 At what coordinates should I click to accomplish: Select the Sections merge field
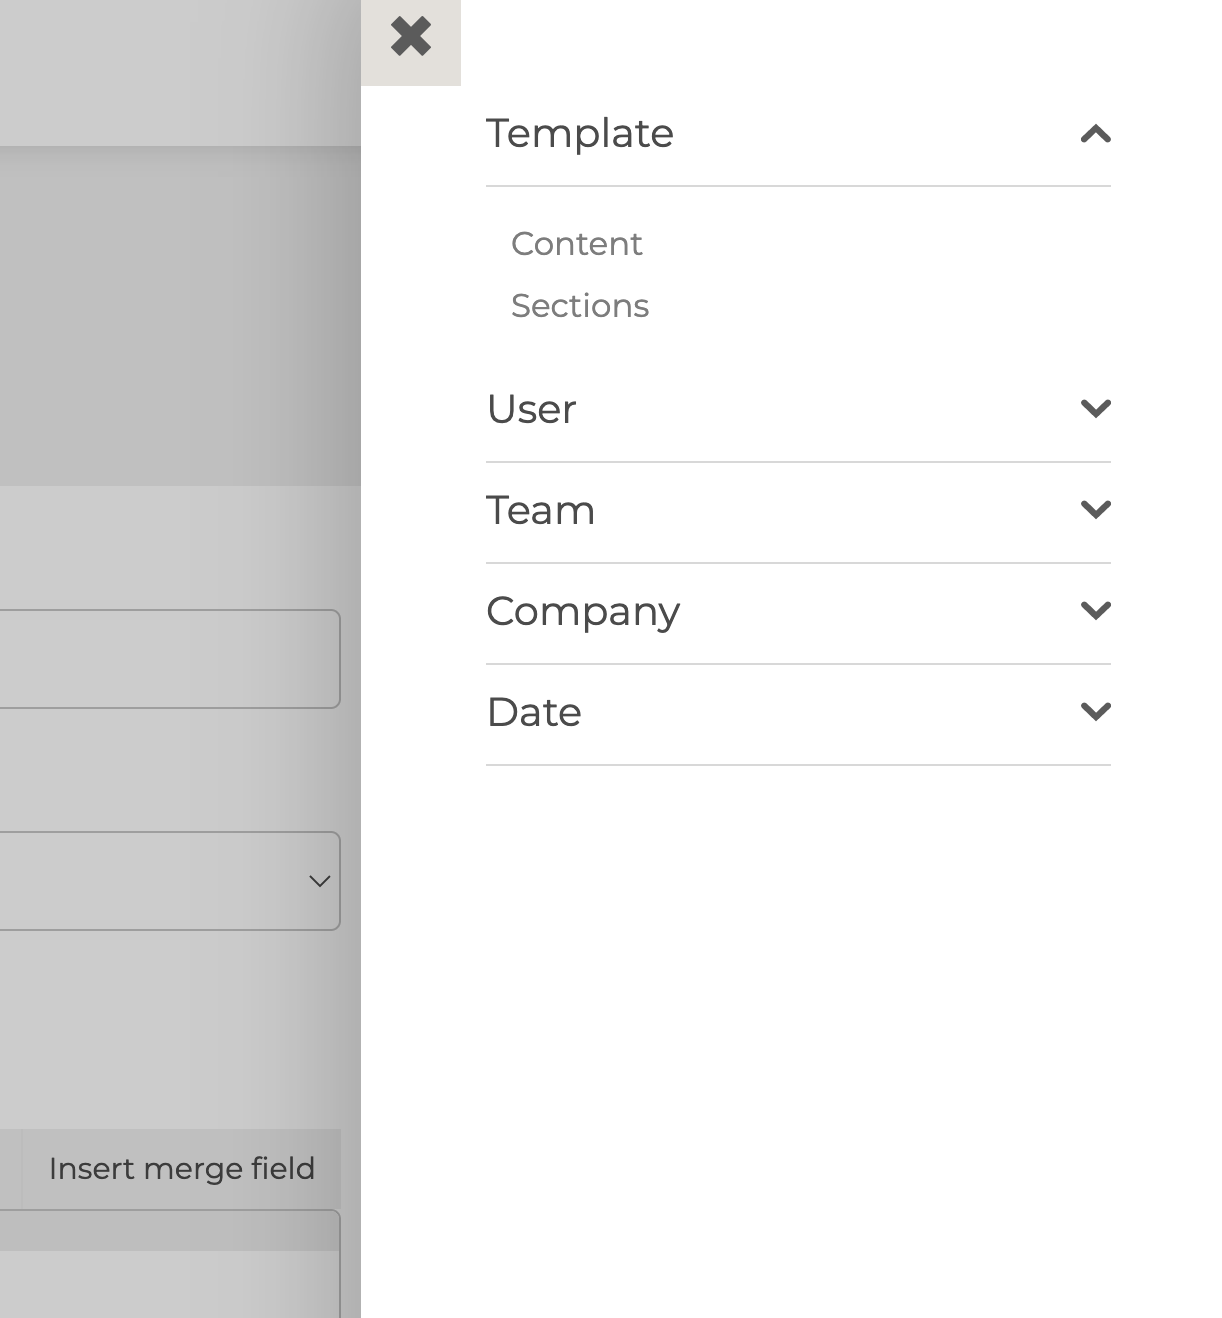pyautogui.click(x=580, y=306)
